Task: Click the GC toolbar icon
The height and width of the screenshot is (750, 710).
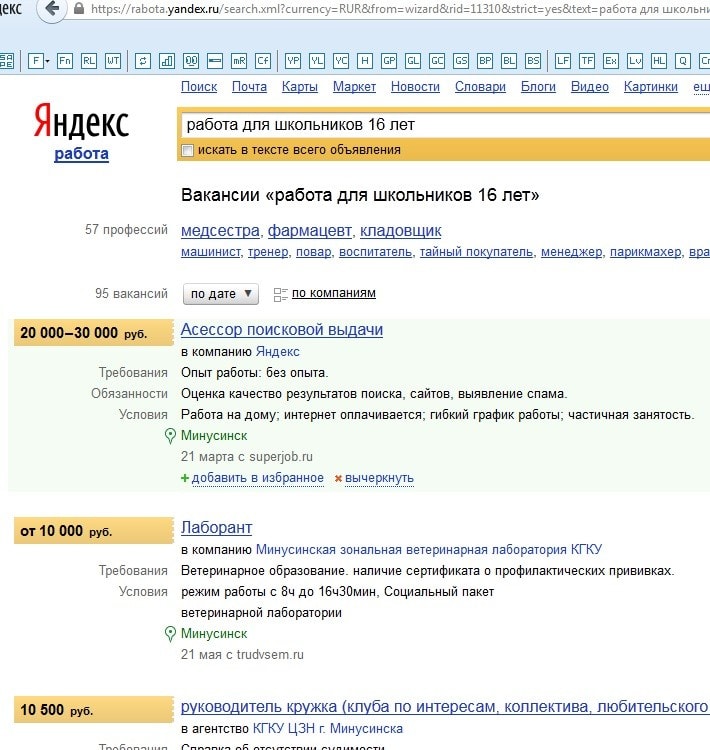Action: pyautogui.click(x=437, y=61)
